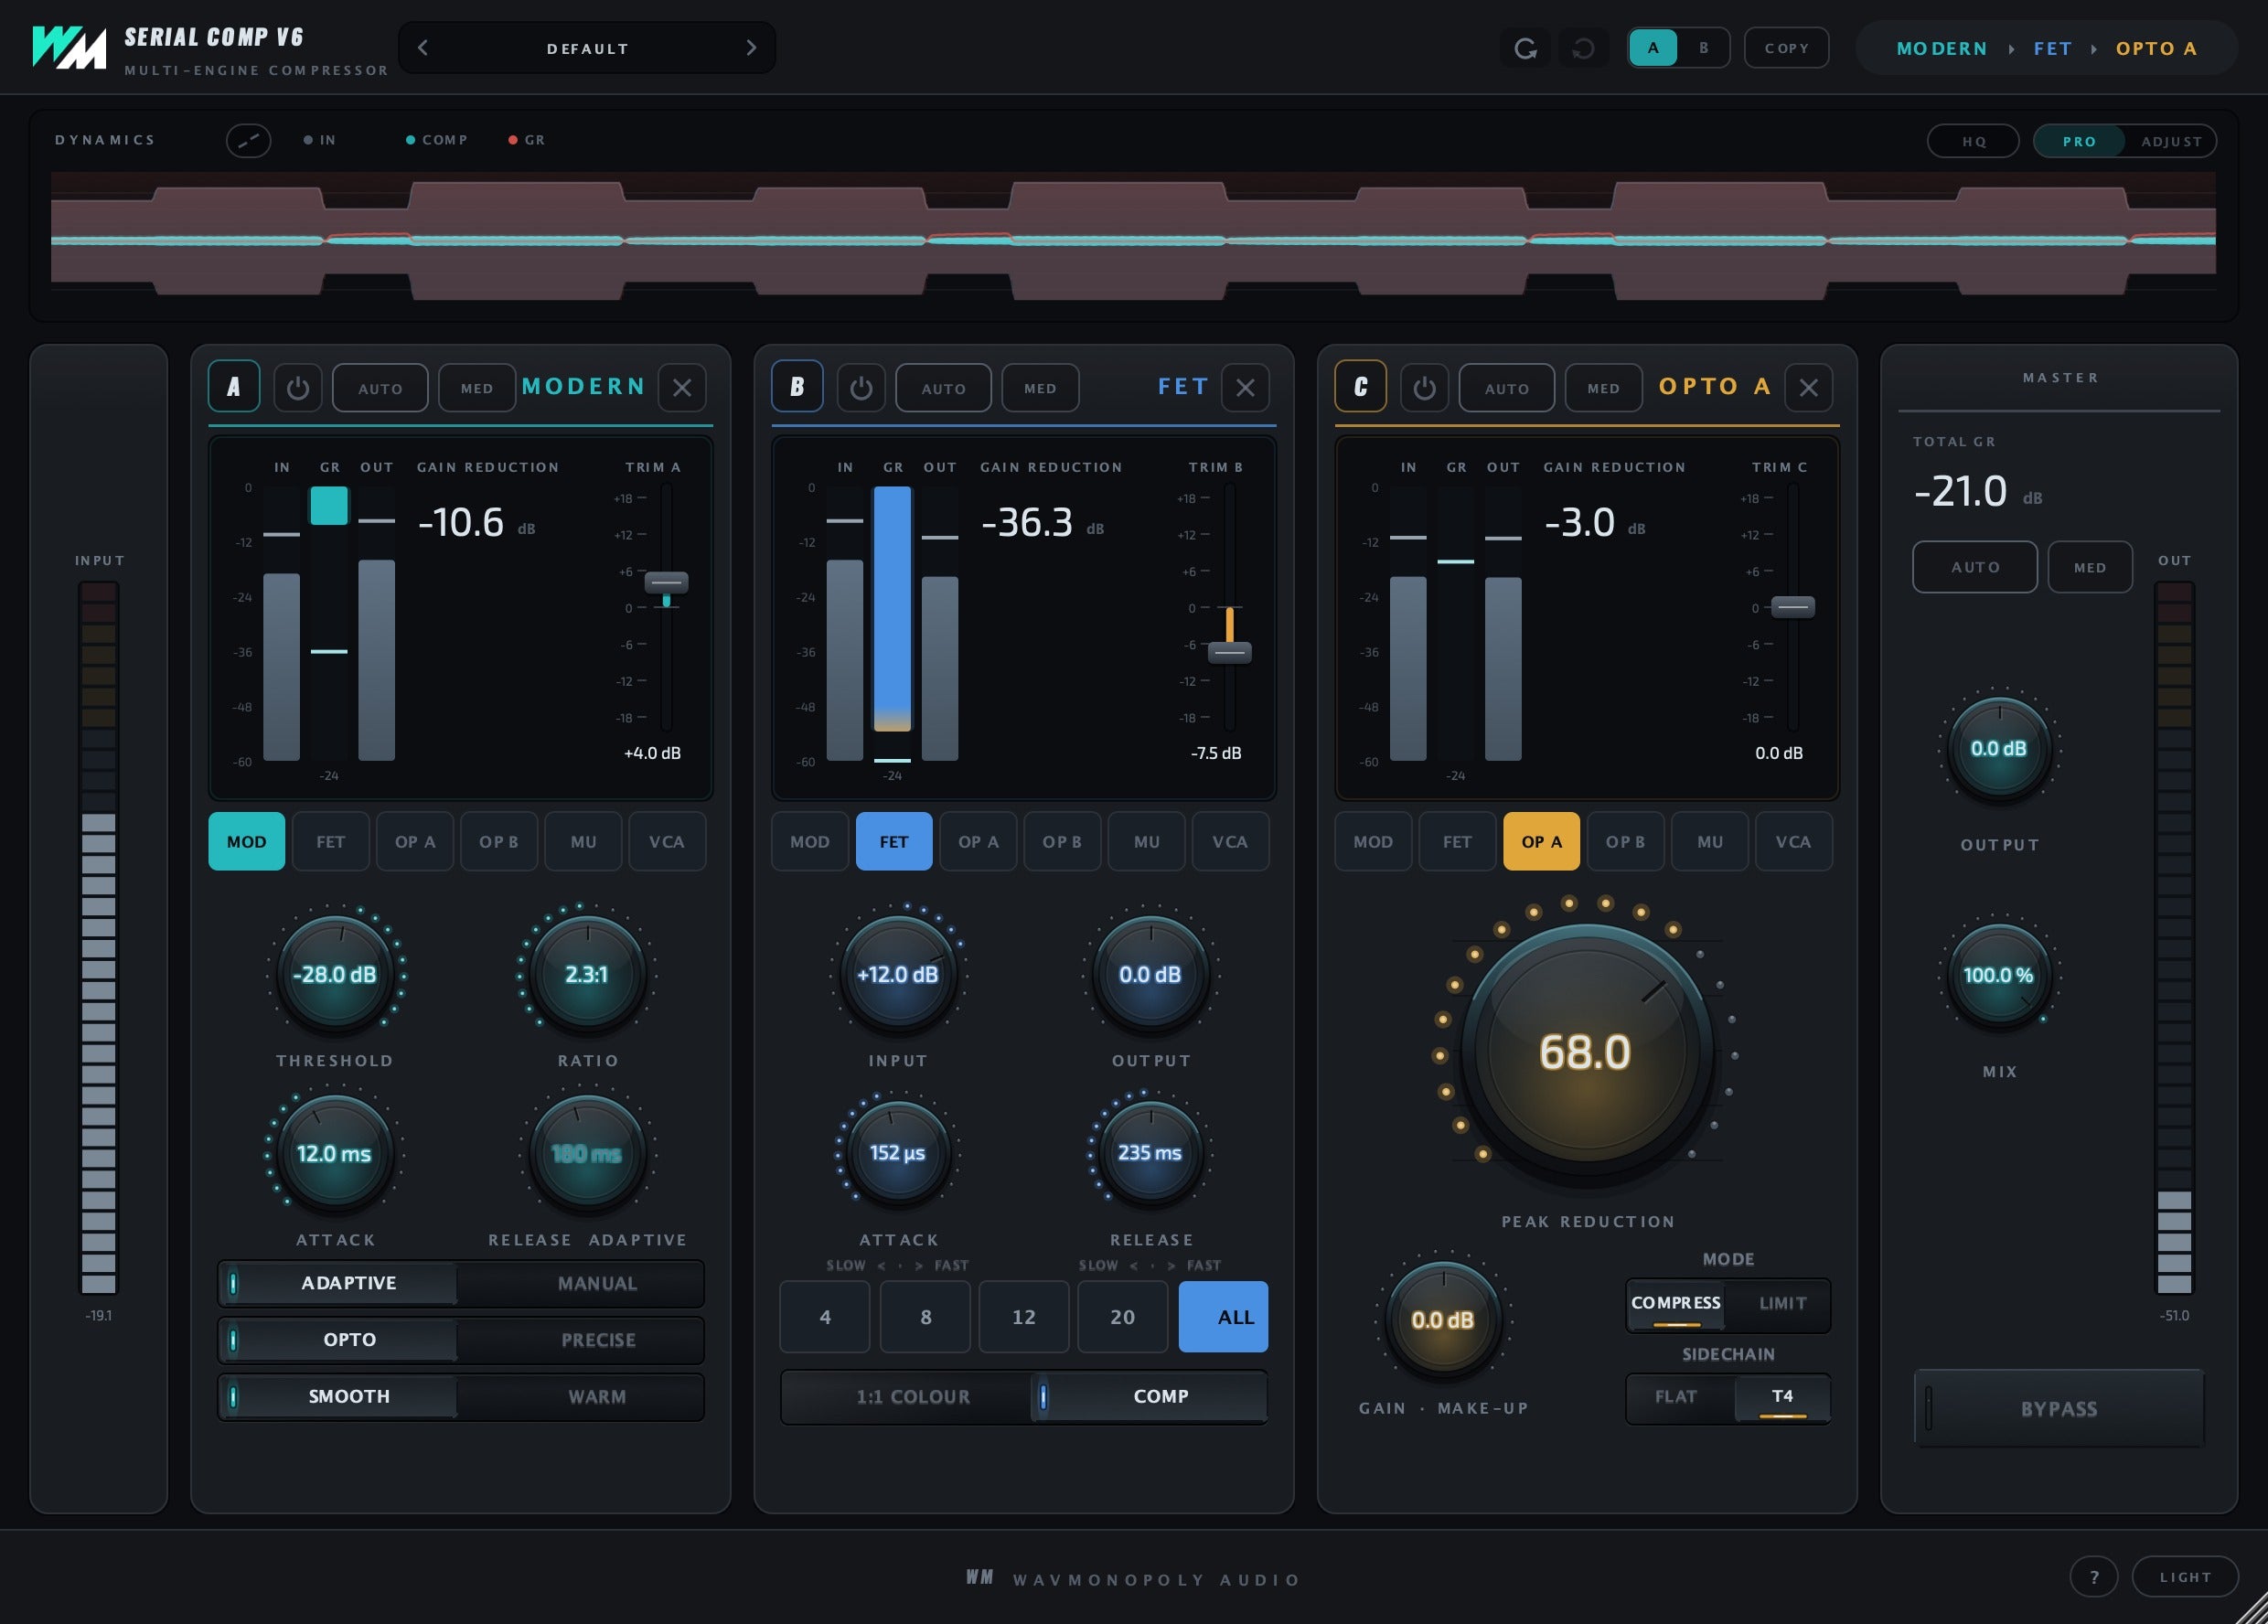Screen dimensions: 2268x1624
Task: Click the COPY button
Action: coord(1786,48)
